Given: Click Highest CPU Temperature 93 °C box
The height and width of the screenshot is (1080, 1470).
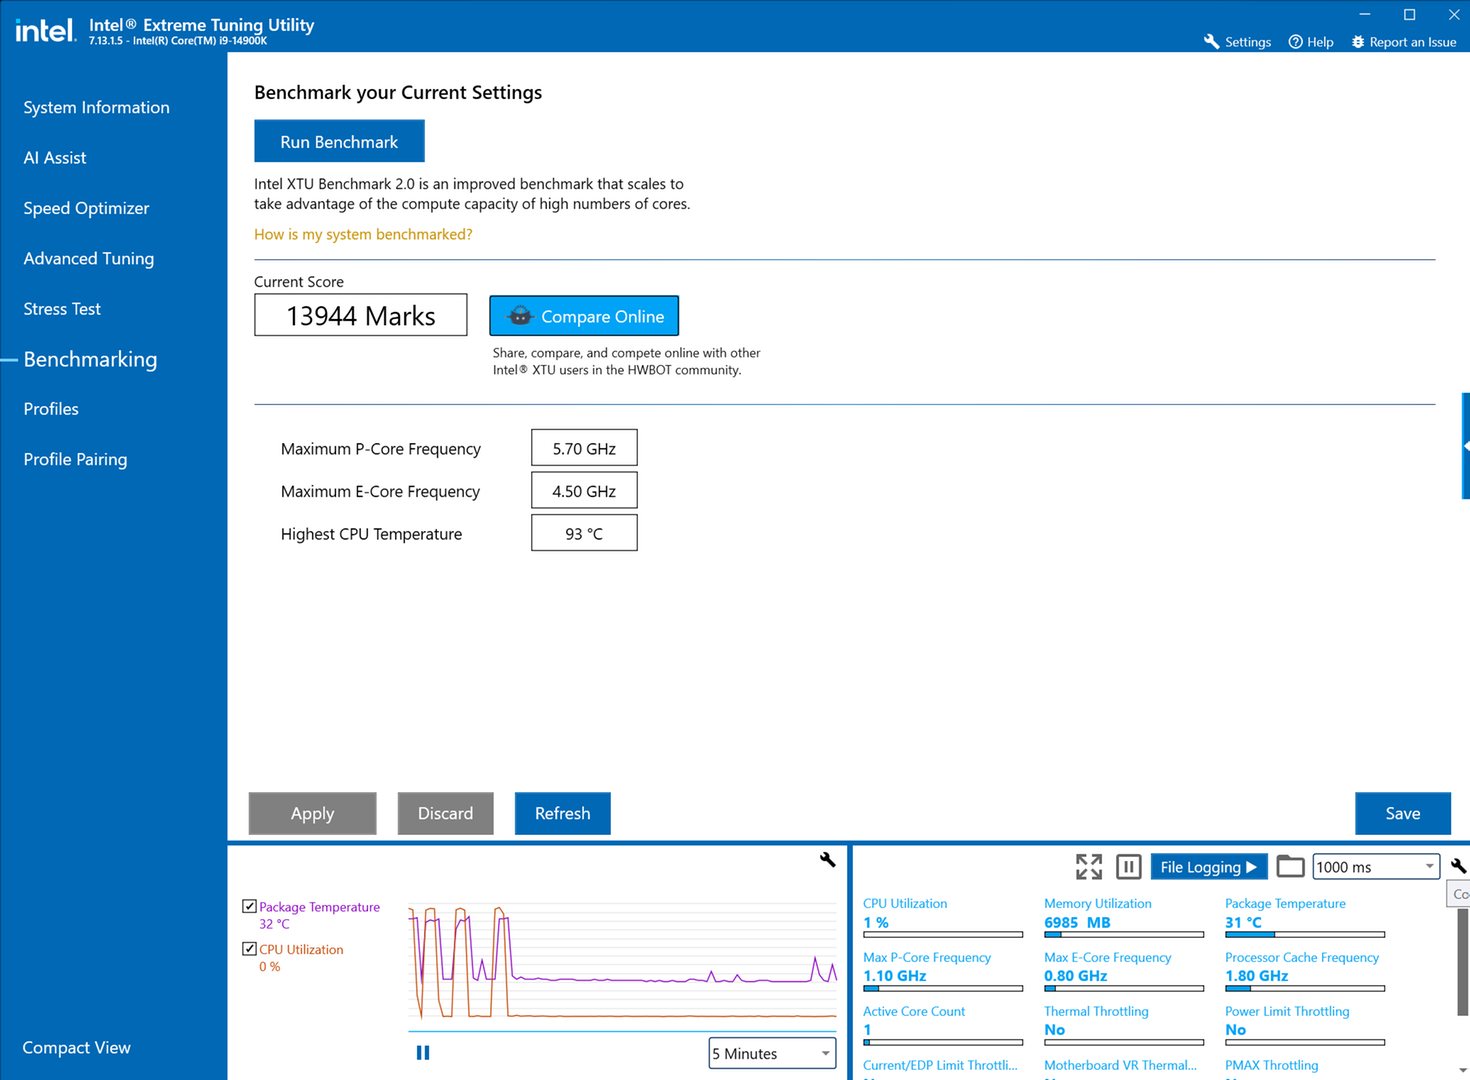Looking at the screenshot, I should 584,533.
